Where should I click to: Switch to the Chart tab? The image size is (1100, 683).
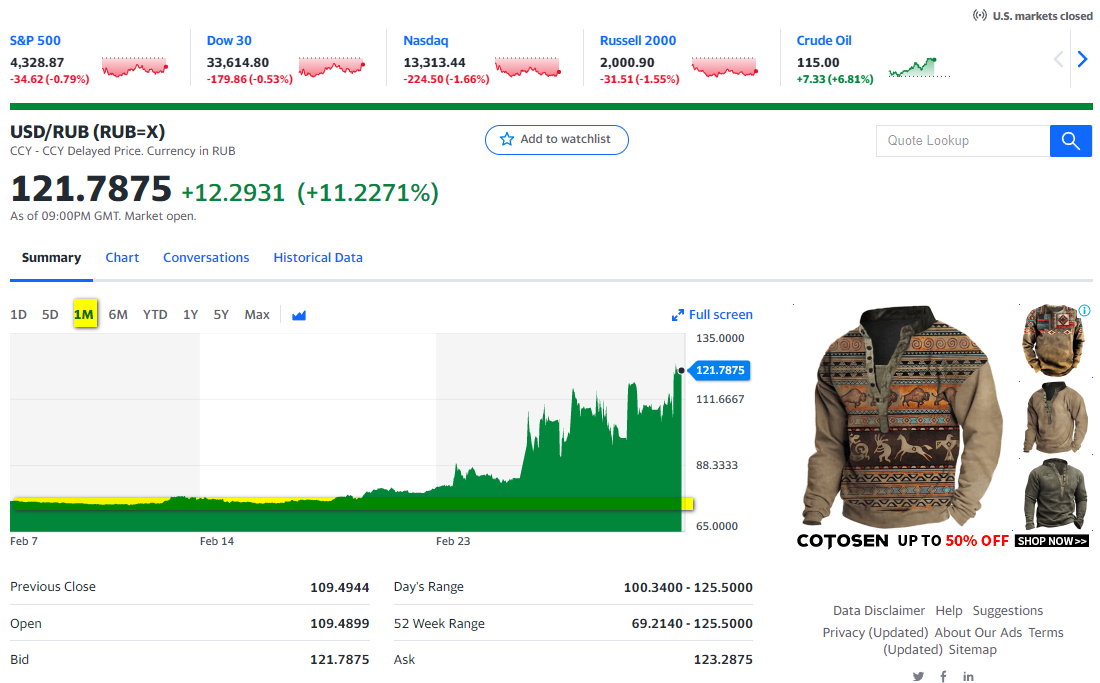pos(122,257)
